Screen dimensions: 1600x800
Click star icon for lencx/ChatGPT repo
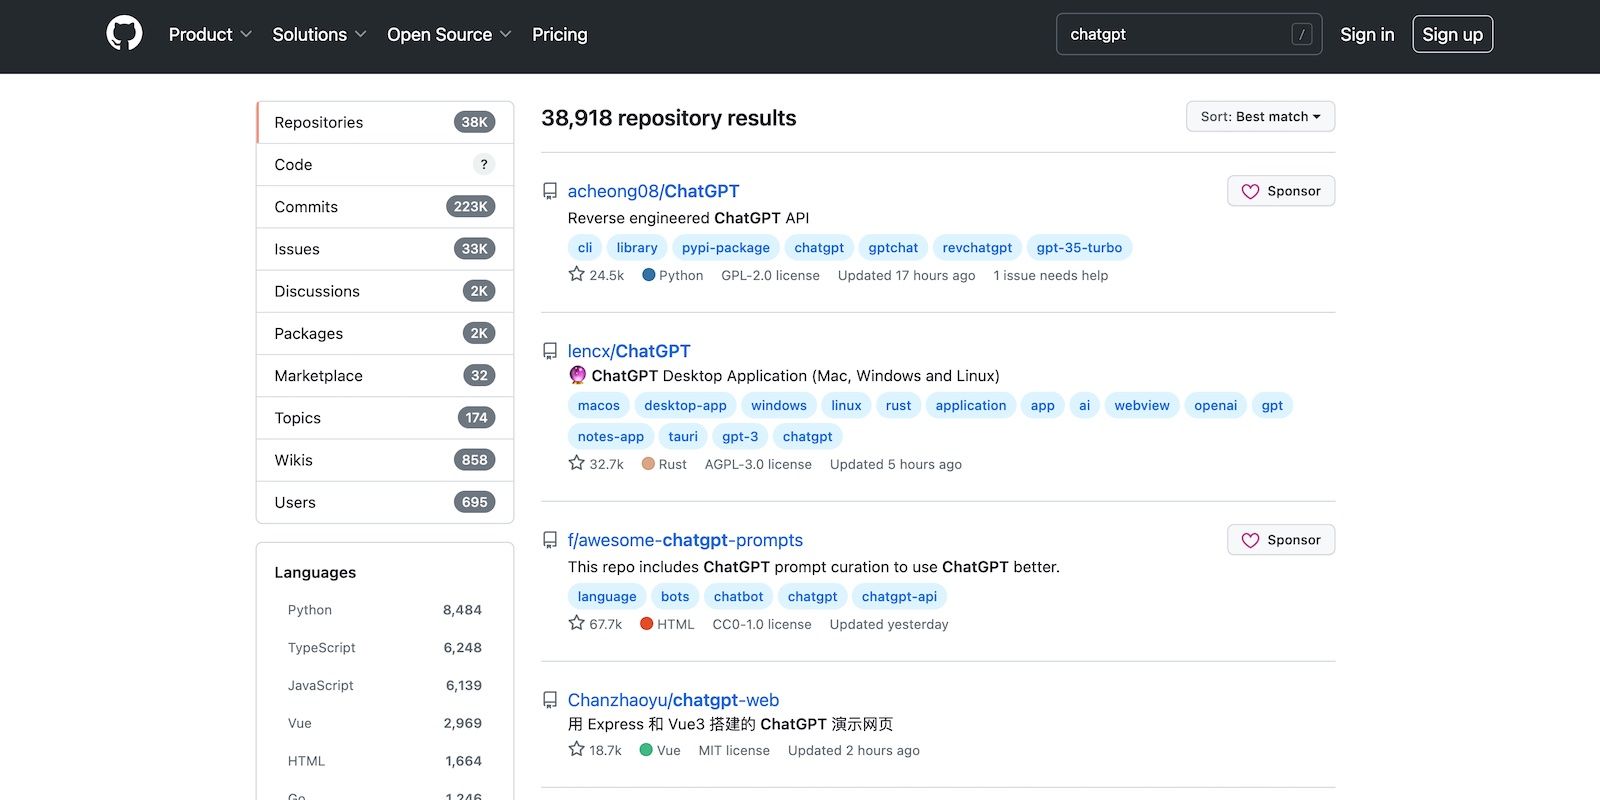pos(576,463)
